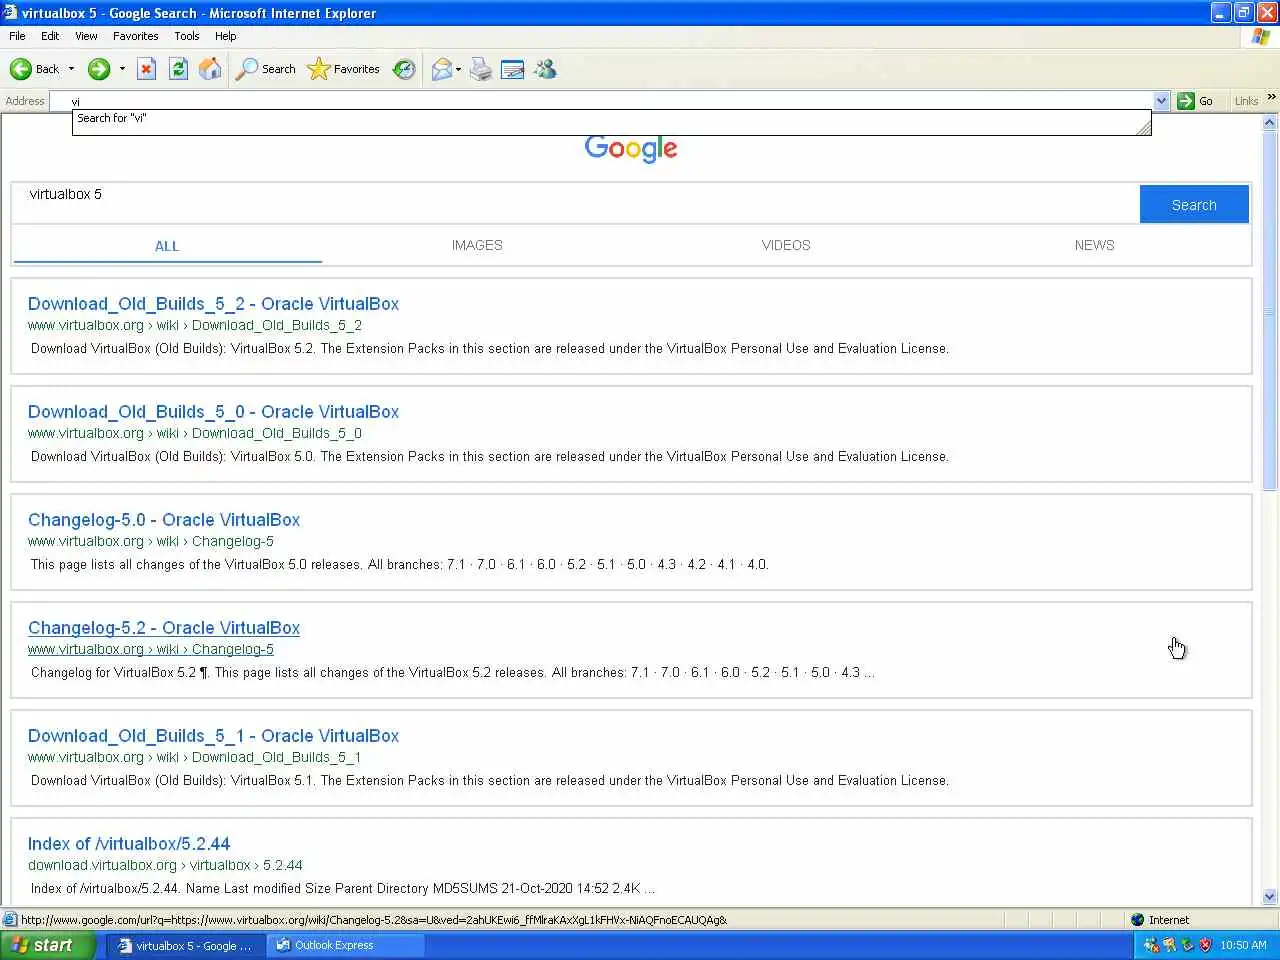Open the Help menu
The height and width of the screenshot is (960, 1280).
coord(226,36)
